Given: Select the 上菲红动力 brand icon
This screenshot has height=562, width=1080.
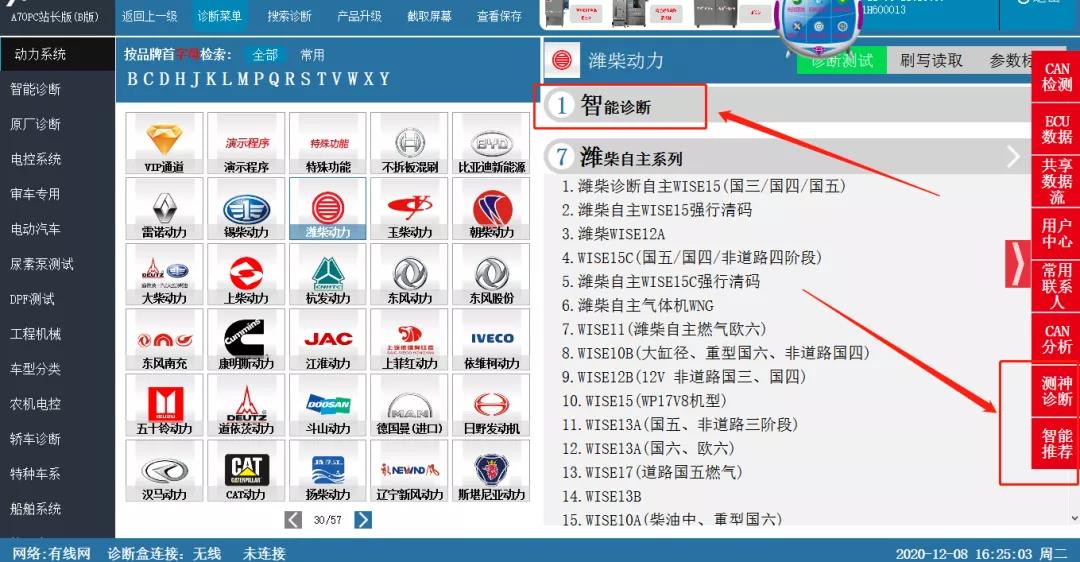Looking at the screenshot, I should (x=409, y=340).
